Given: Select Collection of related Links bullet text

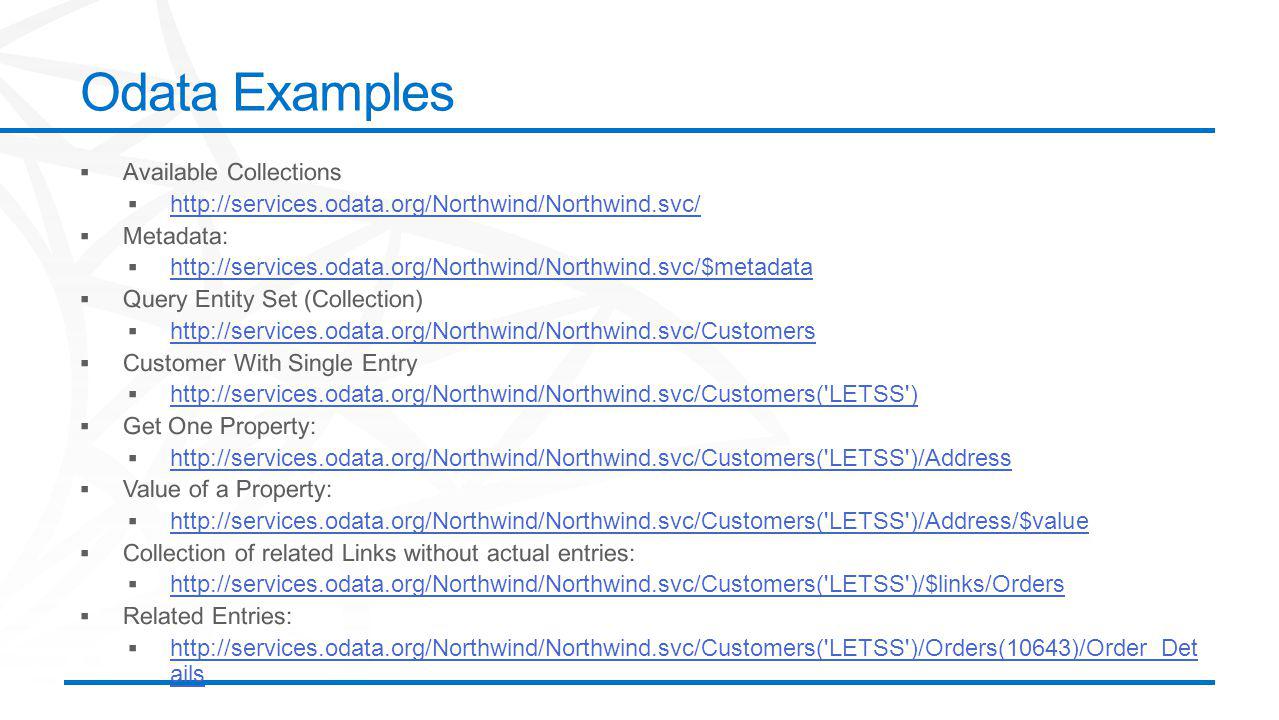Looking at the screenshot, I should 379,553.
